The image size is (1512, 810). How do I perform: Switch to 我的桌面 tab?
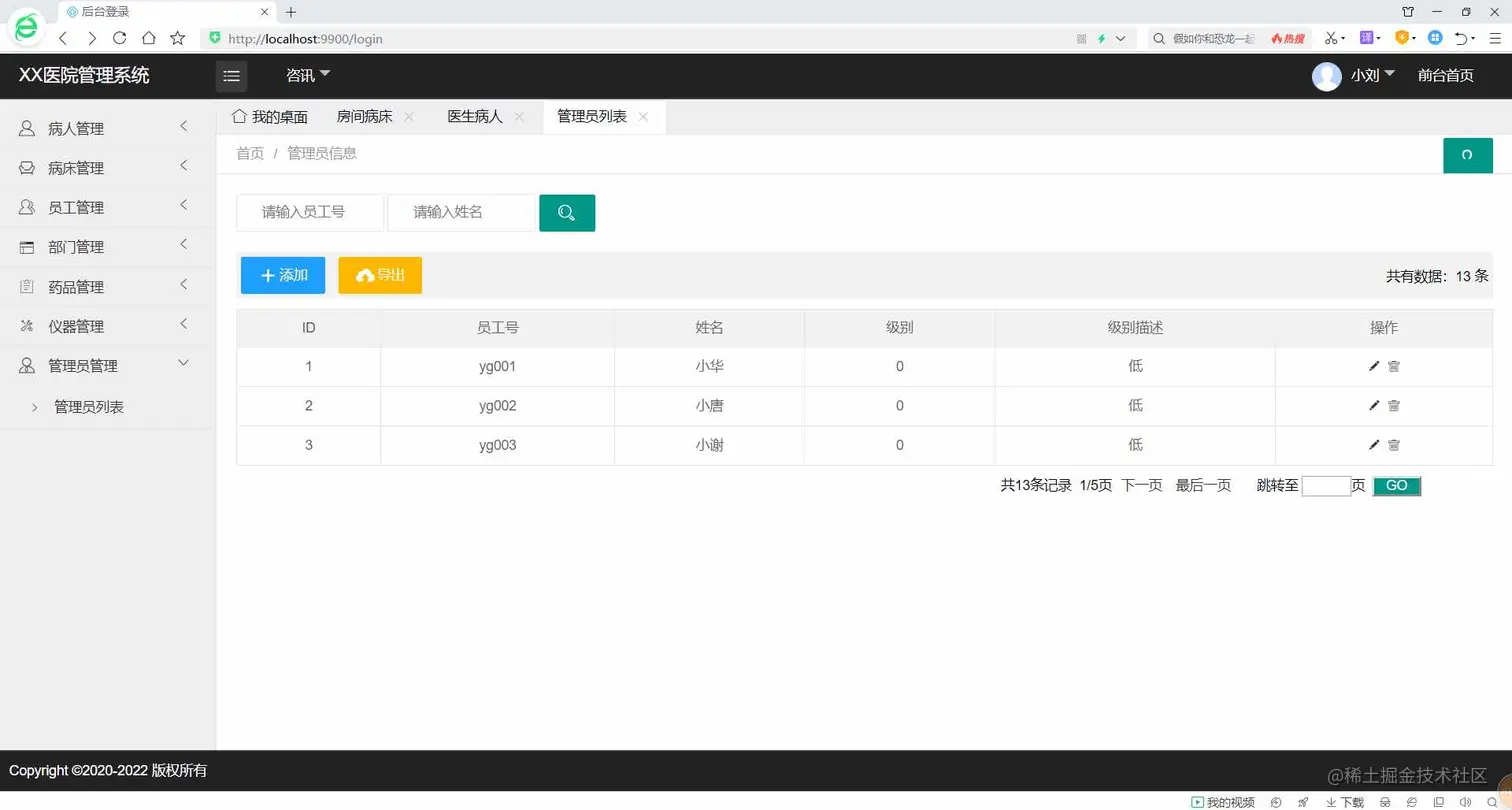tap(270, 117)
